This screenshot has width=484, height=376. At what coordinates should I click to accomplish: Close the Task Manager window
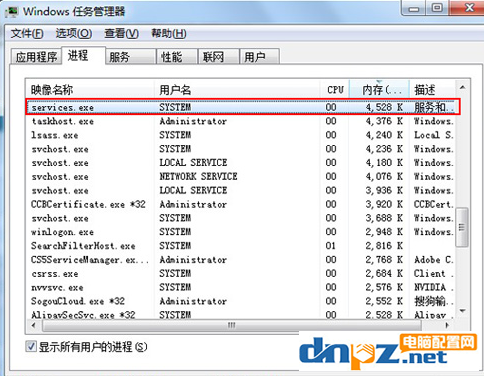pos(469,8)
